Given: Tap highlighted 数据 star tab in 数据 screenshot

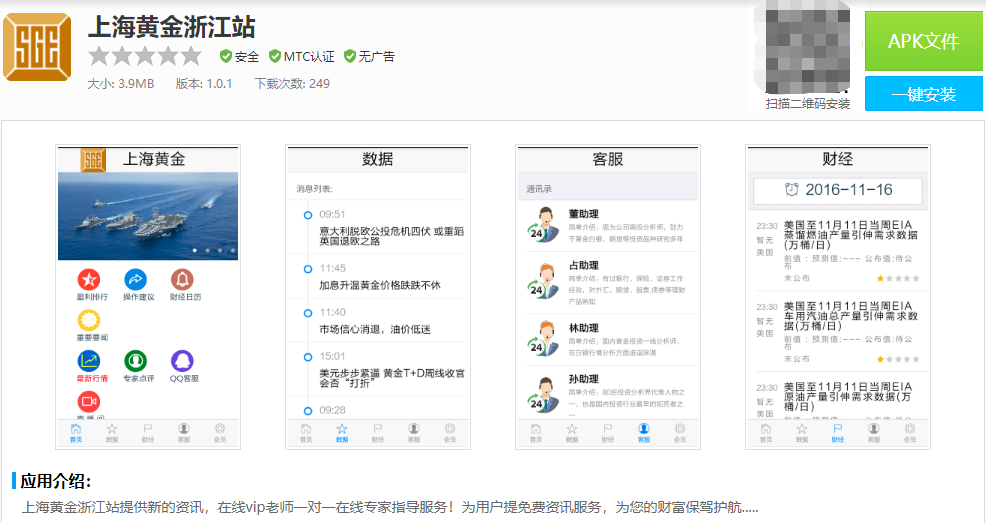Looking at the screenshot, I should pos(341,432).
